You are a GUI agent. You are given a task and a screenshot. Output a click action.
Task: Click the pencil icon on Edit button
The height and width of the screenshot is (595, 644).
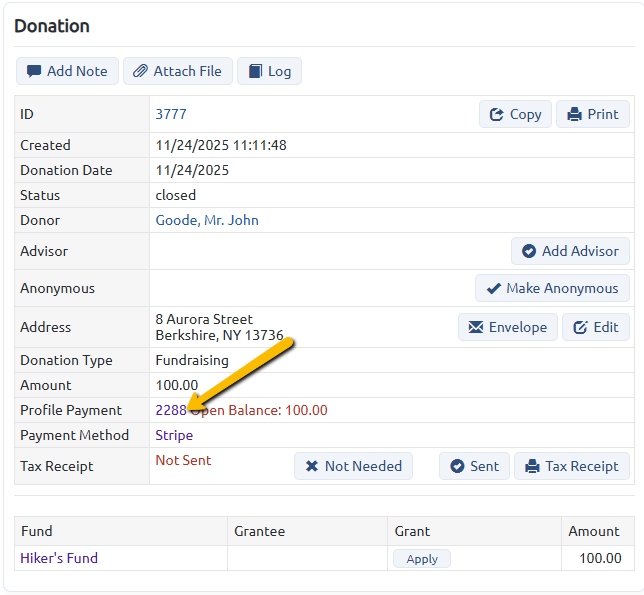tap(580, 327)
